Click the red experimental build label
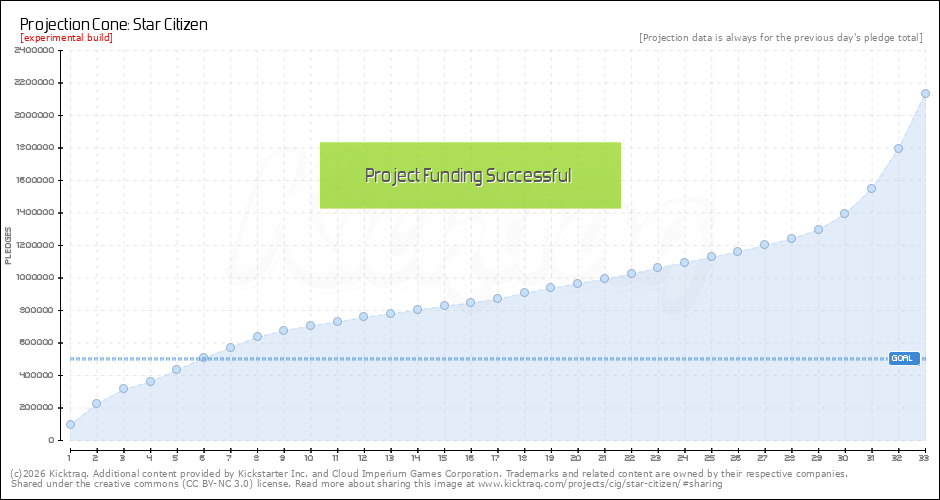This screenshot has width=940, height=500. 66,38
